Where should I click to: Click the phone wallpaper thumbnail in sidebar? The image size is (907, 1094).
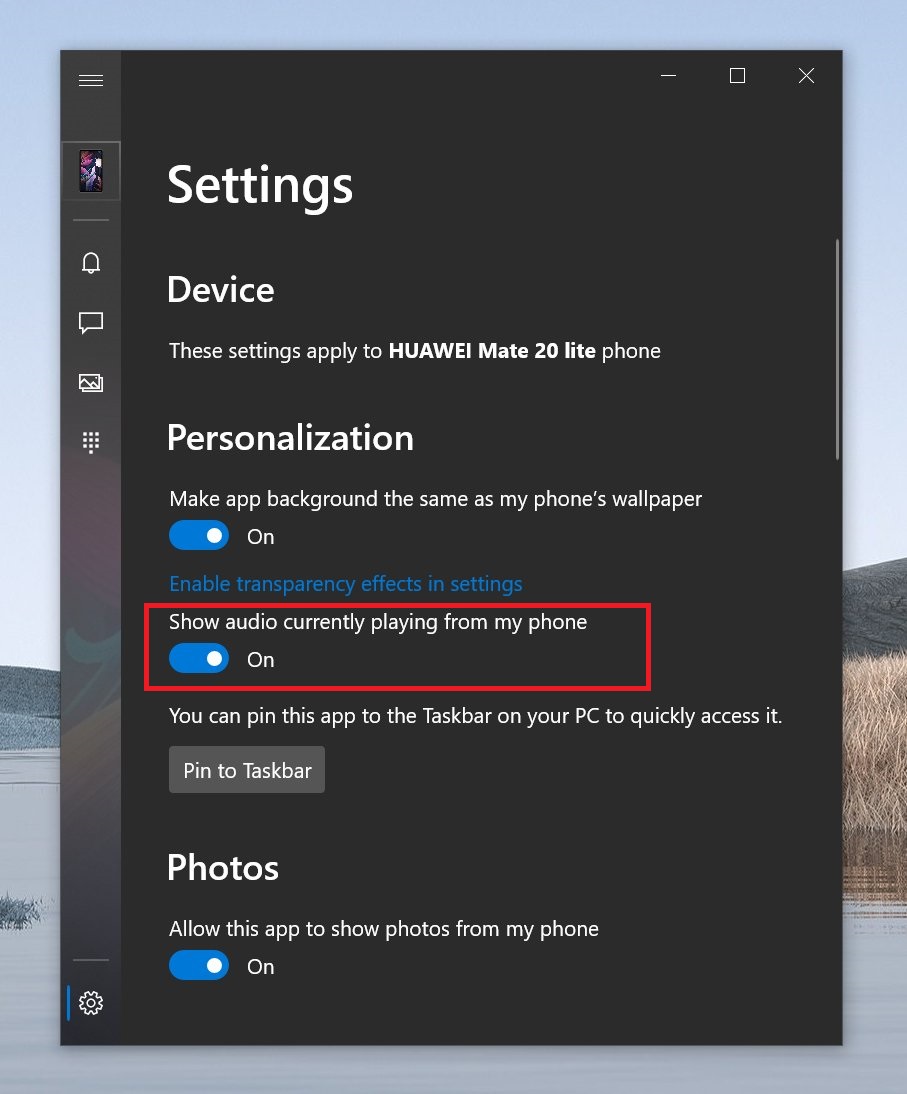91,171
